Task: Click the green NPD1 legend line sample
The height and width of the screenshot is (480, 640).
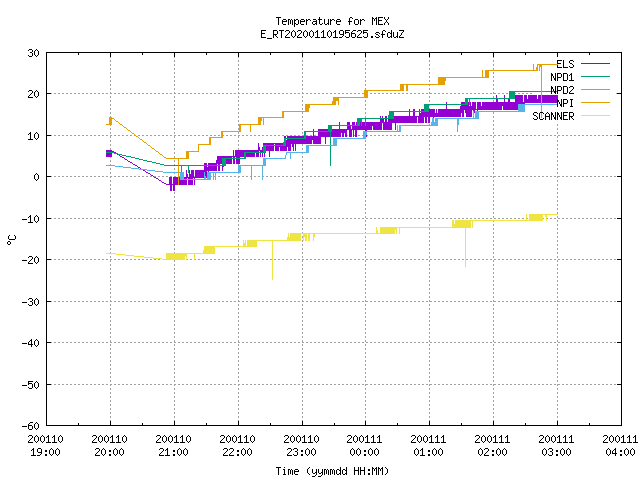Action: 595,76
